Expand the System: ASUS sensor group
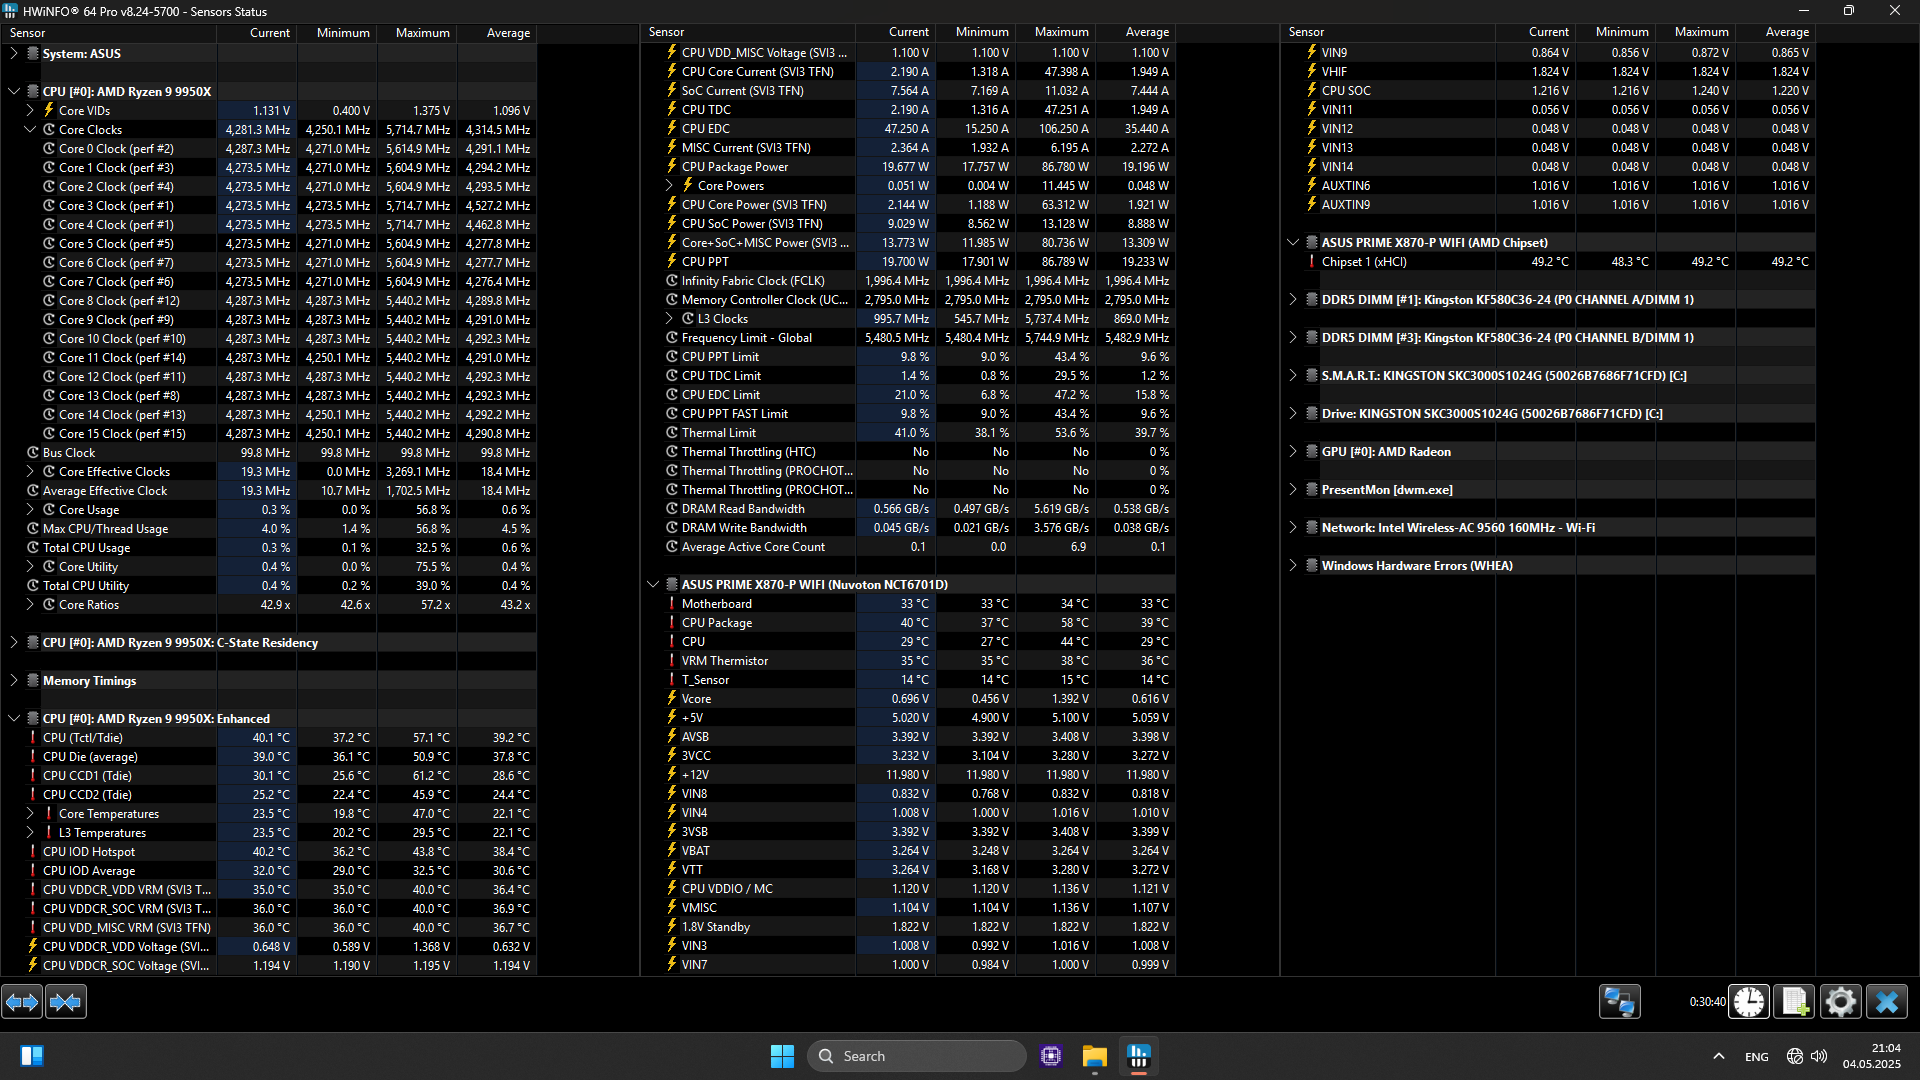1920x1080 pixels. (x=14, y=54)
